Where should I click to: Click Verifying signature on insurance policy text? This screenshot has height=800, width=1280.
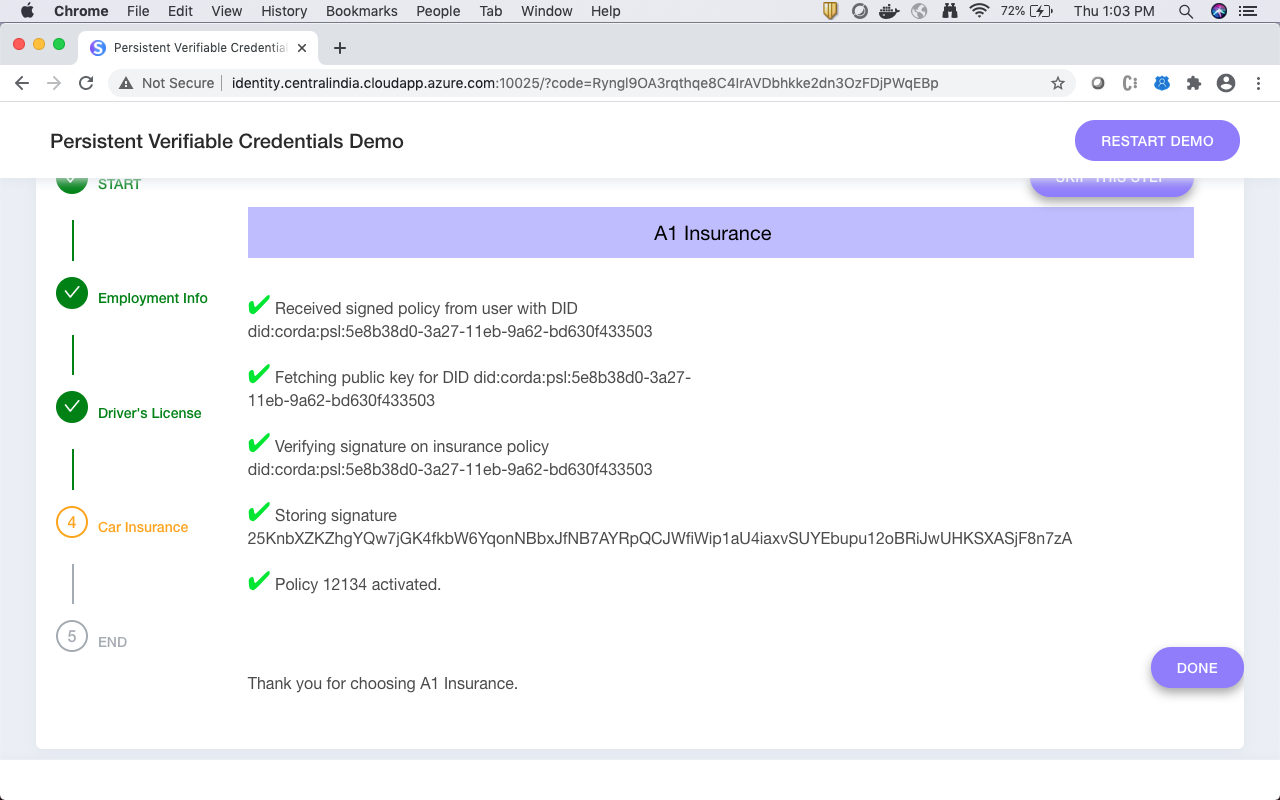tap(412, 447)
